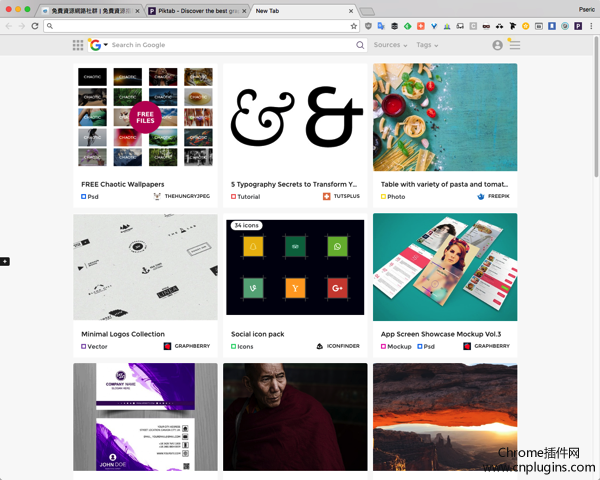Open the ampersand typography thumbnail
Viewport: 600px width, 480px height.
click(x=295, y=117)
